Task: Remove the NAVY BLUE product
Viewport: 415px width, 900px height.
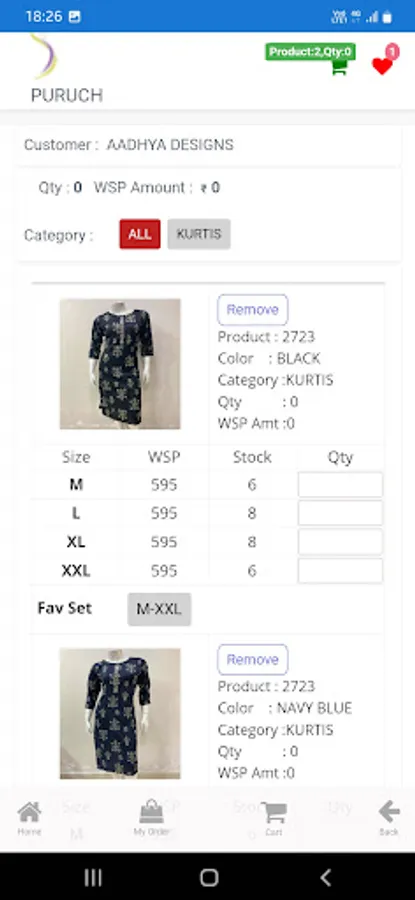Action: tap(253, 660)
